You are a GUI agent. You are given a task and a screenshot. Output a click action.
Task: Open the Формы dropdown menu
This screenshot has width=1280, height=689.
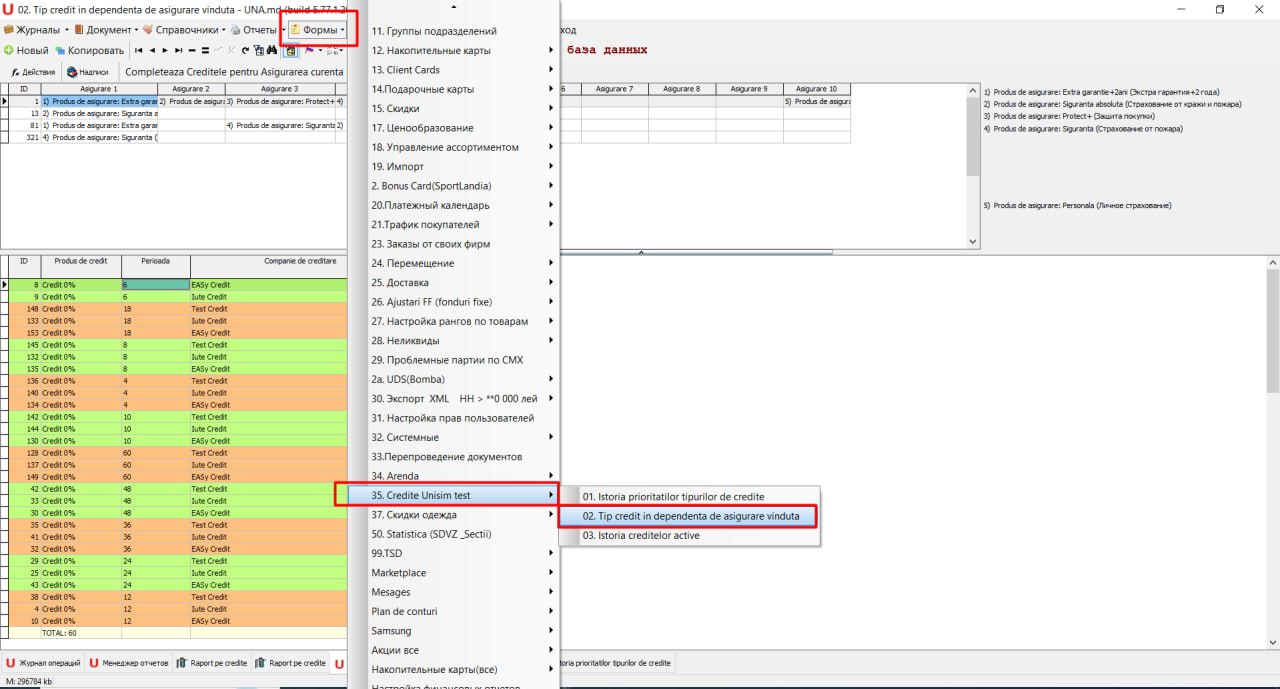tap(317, 30)
